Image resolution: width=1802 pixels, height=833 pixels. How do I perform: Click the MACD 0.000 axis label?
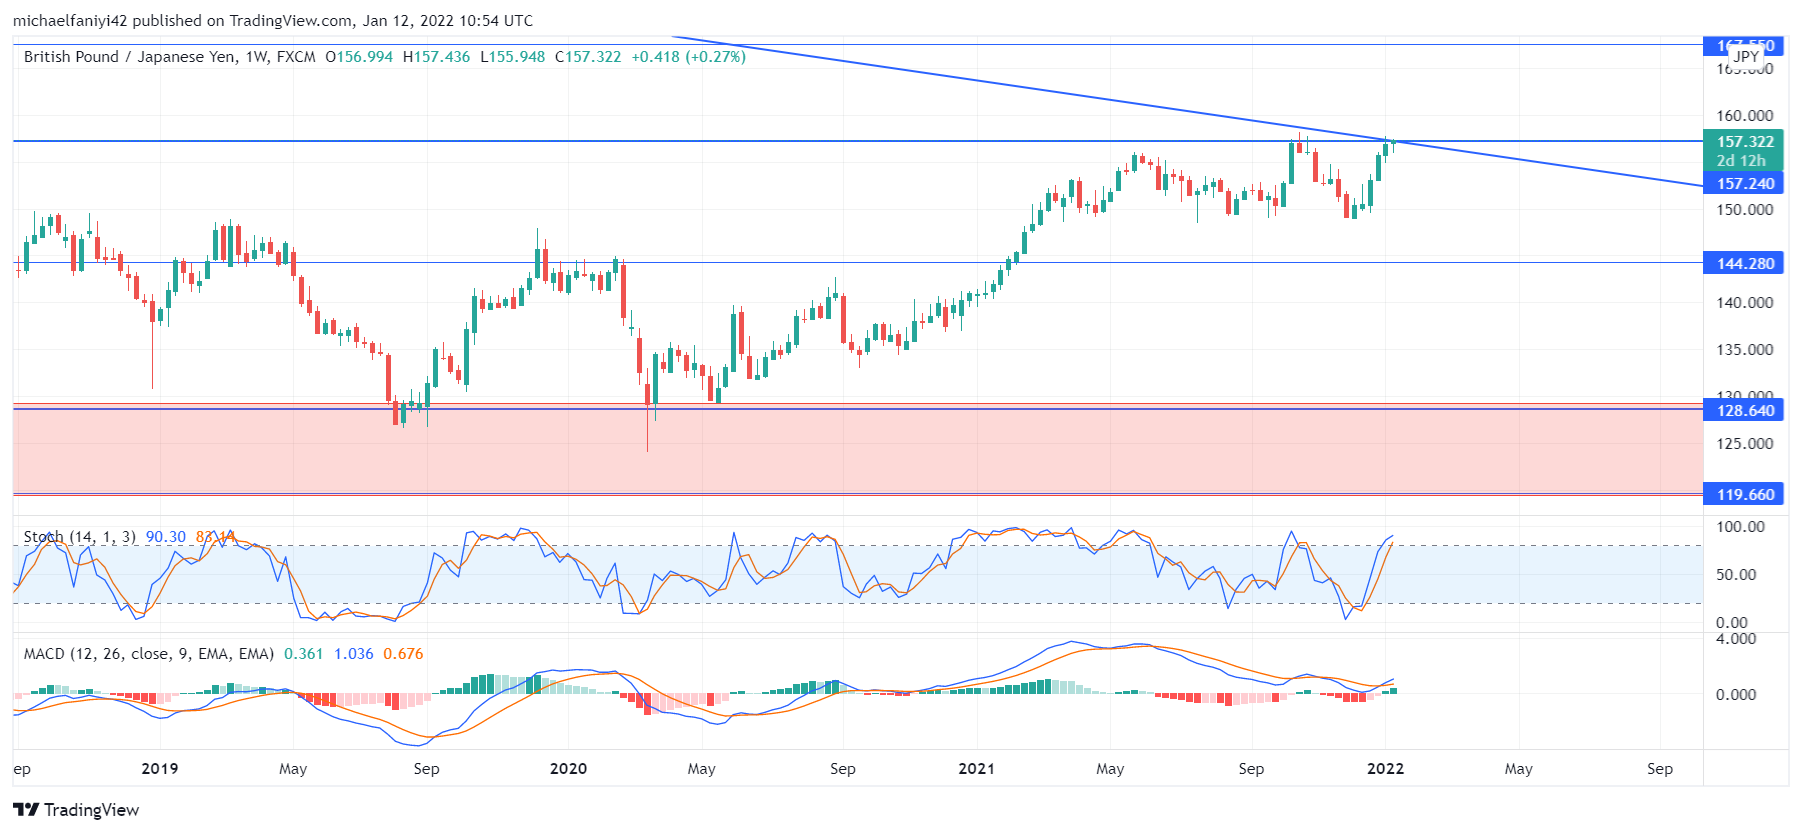pos(1736,695)
